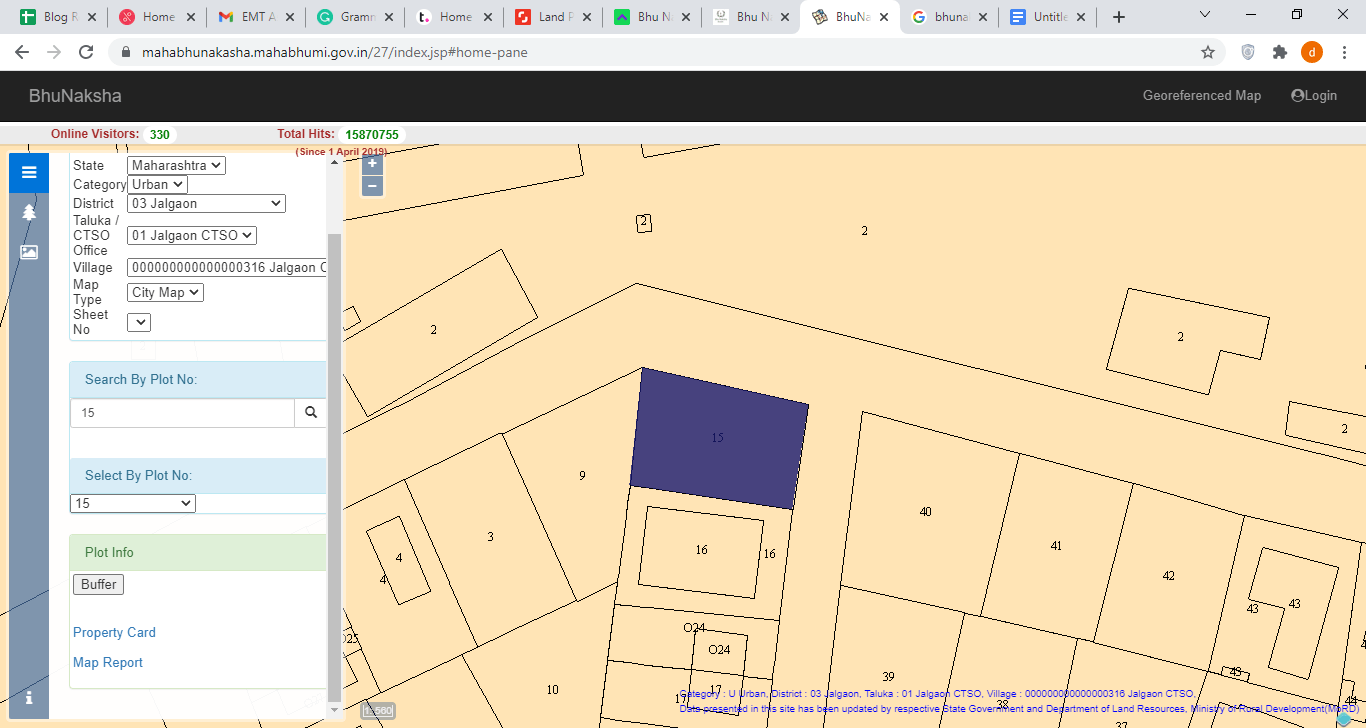1366x728 pixels.
Task: Open the Map Report link
Action: 108,662
